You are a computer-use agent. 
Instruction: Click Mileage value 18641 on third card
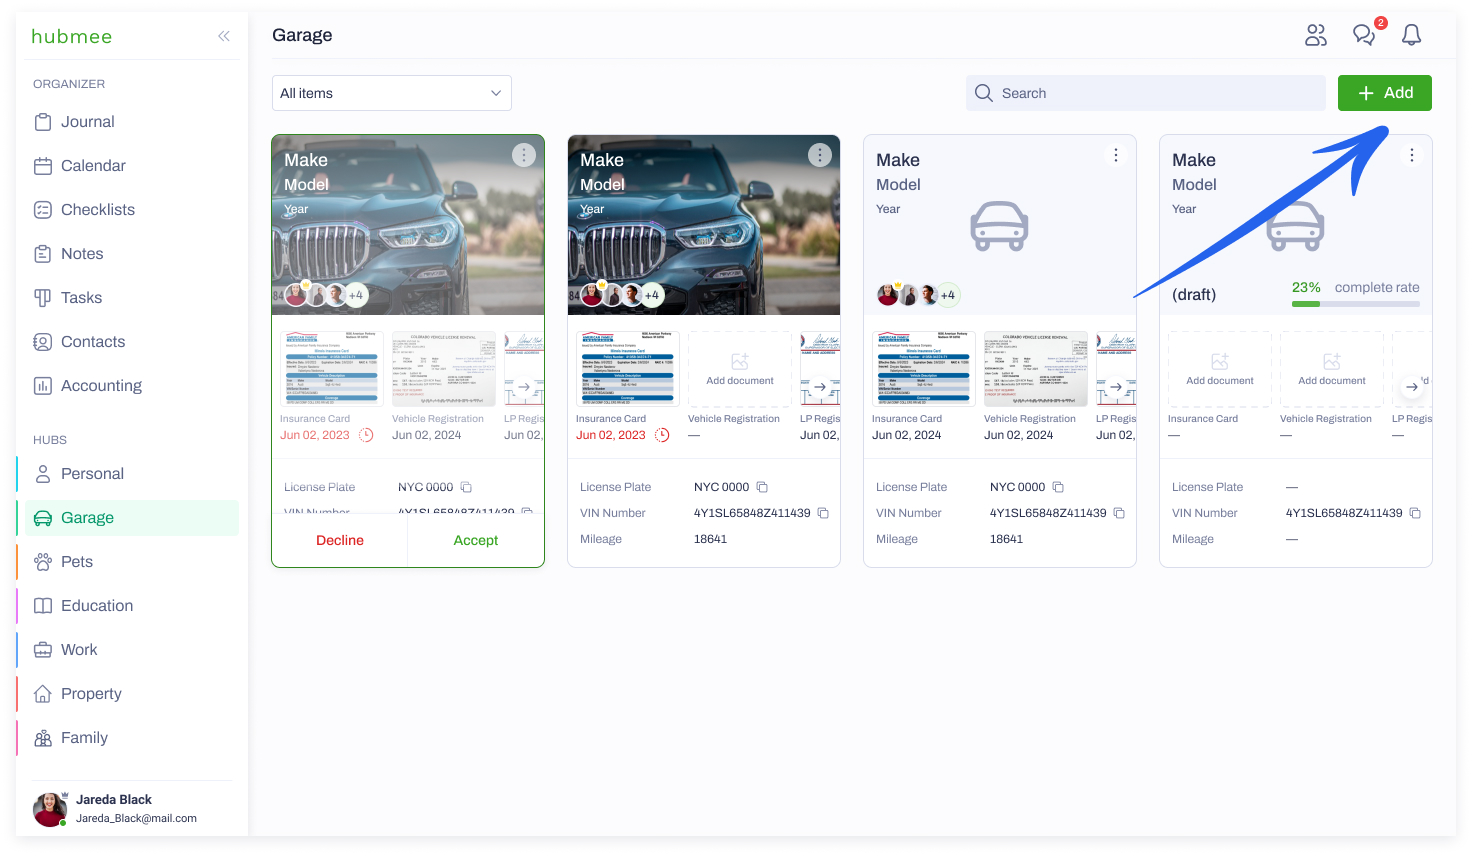pyautogui.click(x=1006, y=539)
